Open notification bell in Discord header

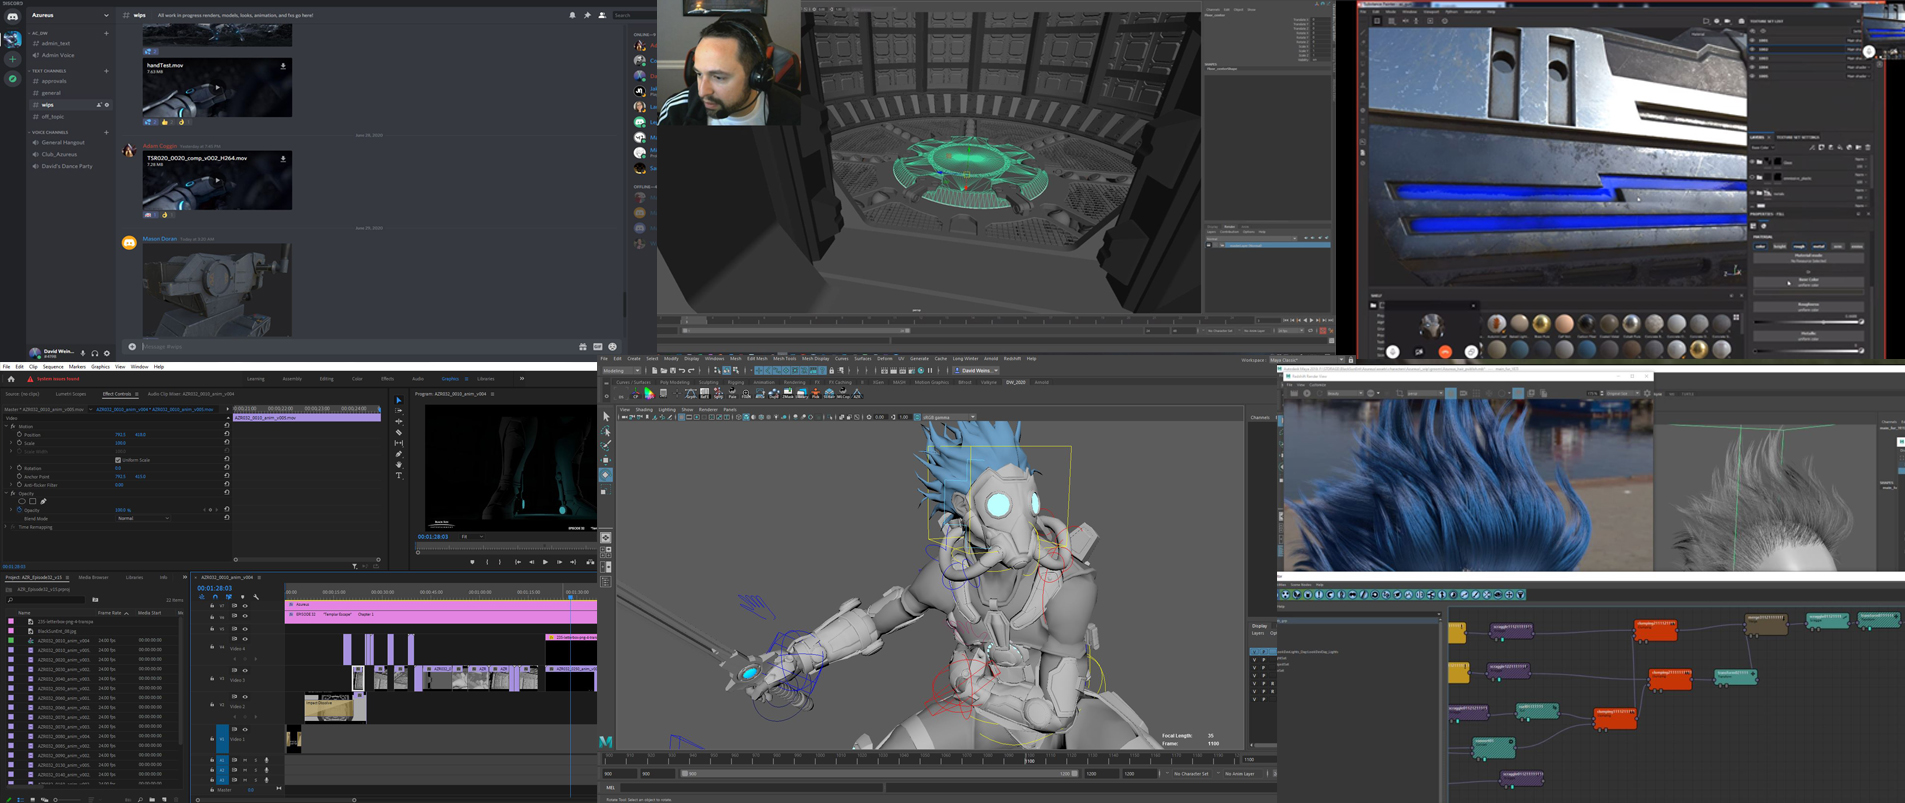(x=572, y=15)
